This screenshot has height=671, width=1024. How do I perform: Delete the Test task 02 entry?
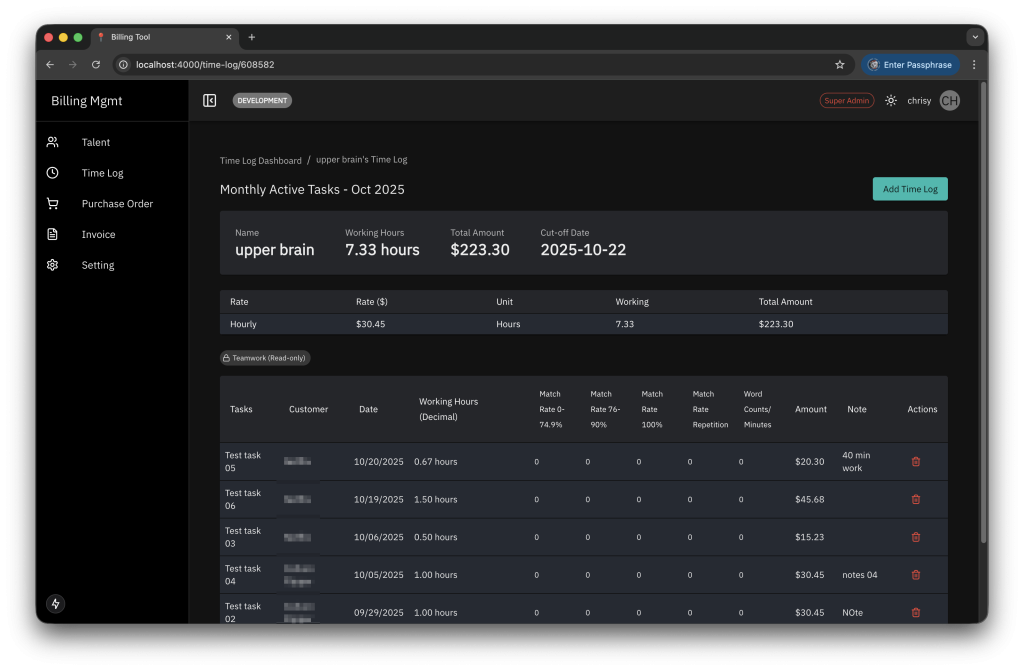pyautogui.click(x=915, y=612)
